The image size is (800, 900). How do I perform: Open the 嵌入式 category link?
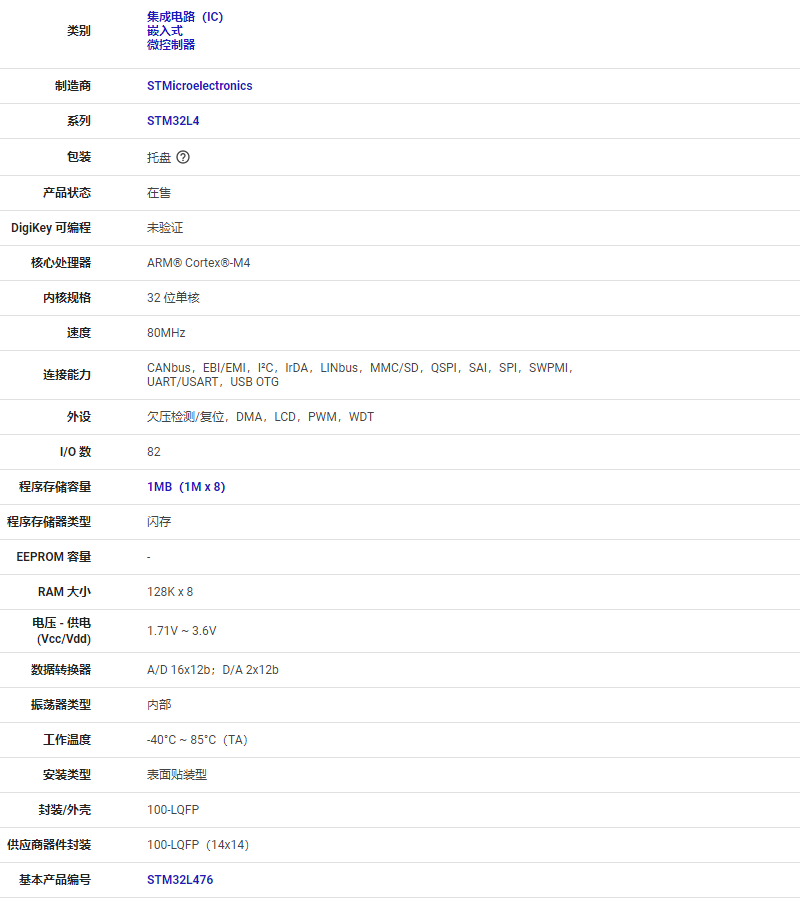coord(165,31)
